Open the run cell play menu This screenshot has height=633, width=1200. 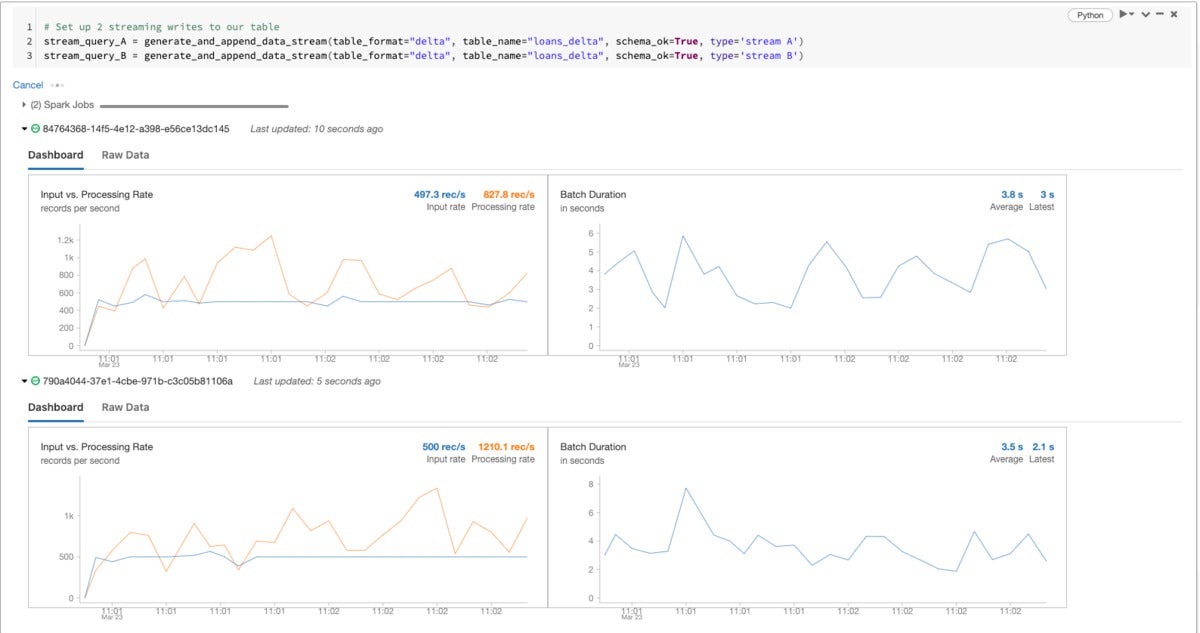[x=1127, y=14]
